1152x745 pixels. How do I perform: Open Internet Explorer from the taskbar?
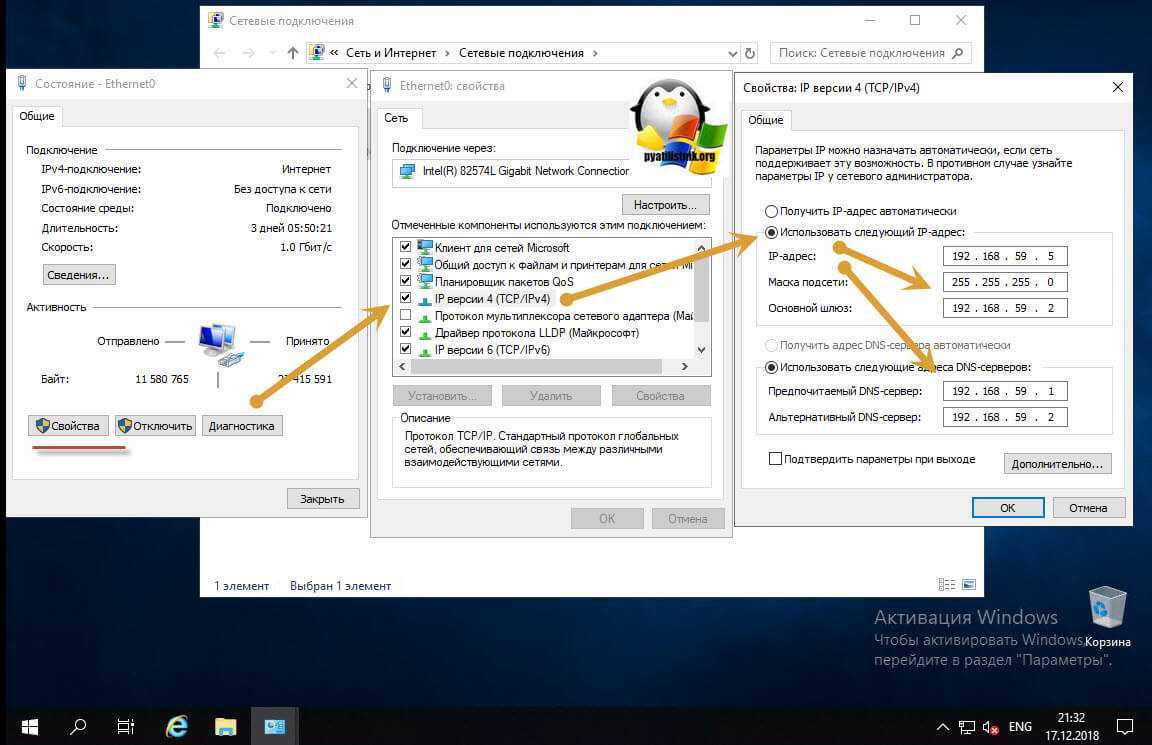[x=177, y=725]
